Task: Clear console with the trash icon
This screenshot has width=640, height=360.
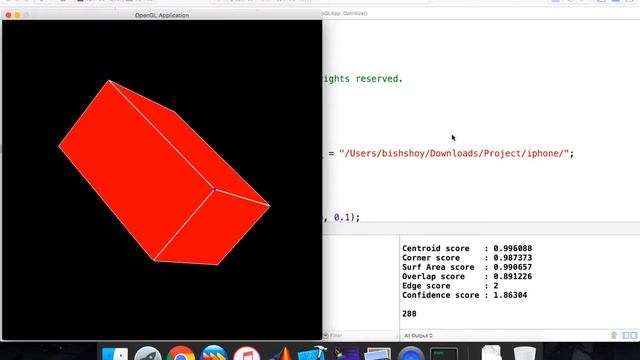Action: [613, 336]
